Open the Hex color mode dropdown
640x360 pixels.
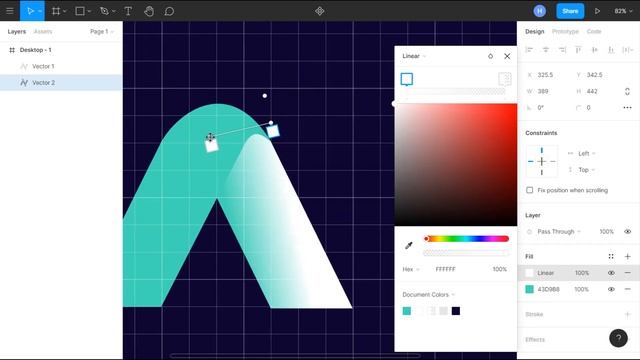click(411, 269)
